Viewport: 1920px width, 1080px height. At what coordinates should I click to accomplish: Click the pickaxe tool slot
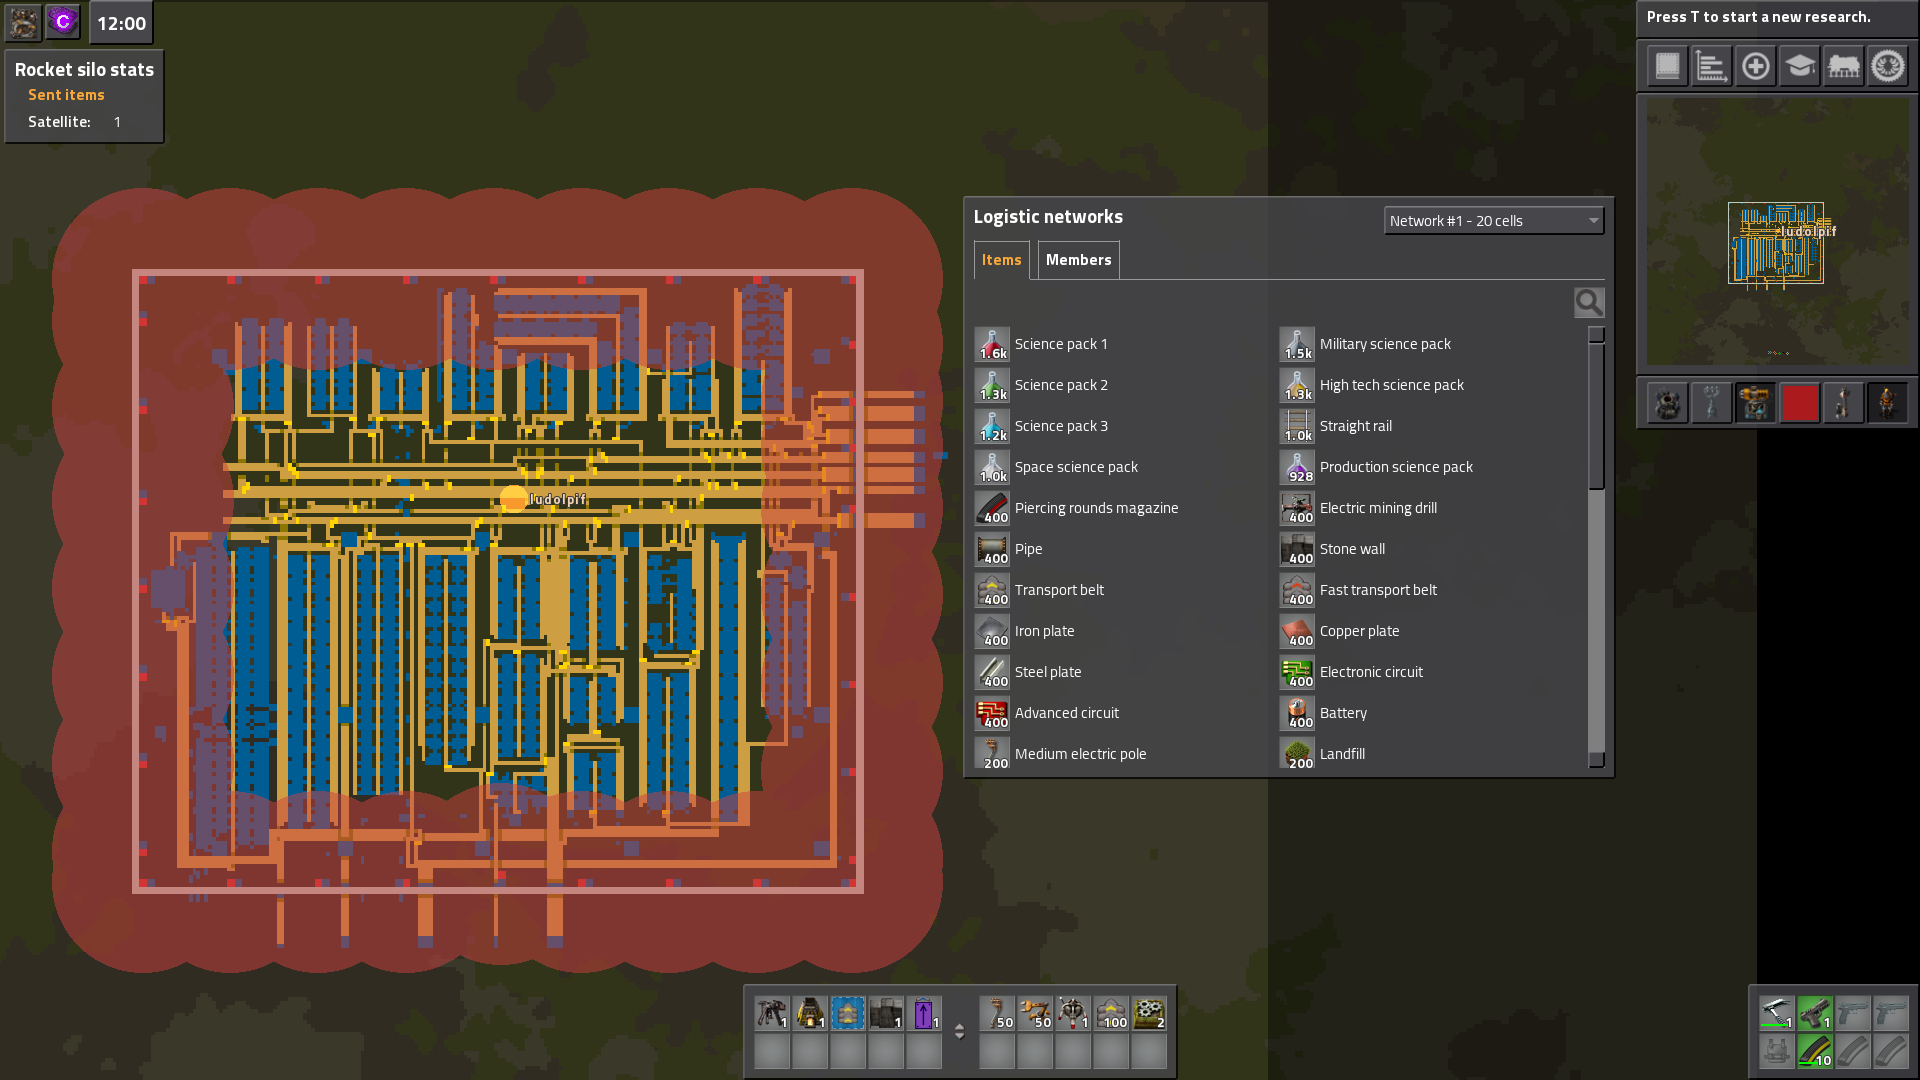[x=1776, y=1013]
